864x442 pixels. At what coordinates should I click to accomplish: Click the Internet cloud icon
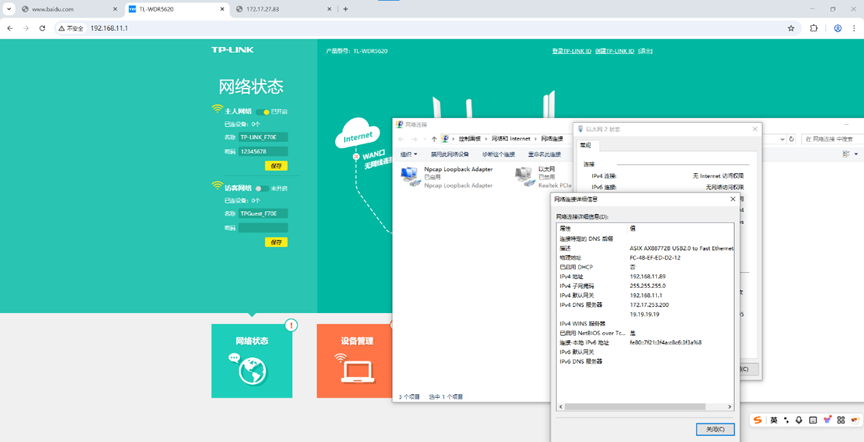click(x=358, y=133)
